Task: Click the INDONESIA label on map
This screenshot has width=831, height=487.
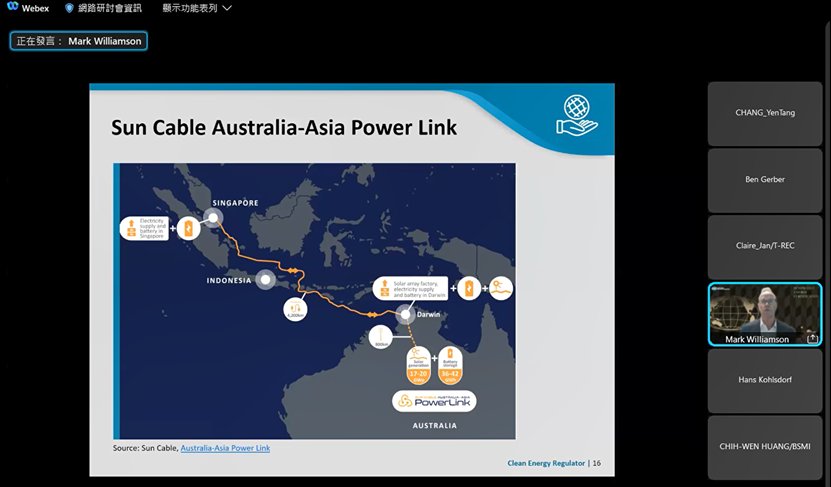Action: tap(229, 280)
